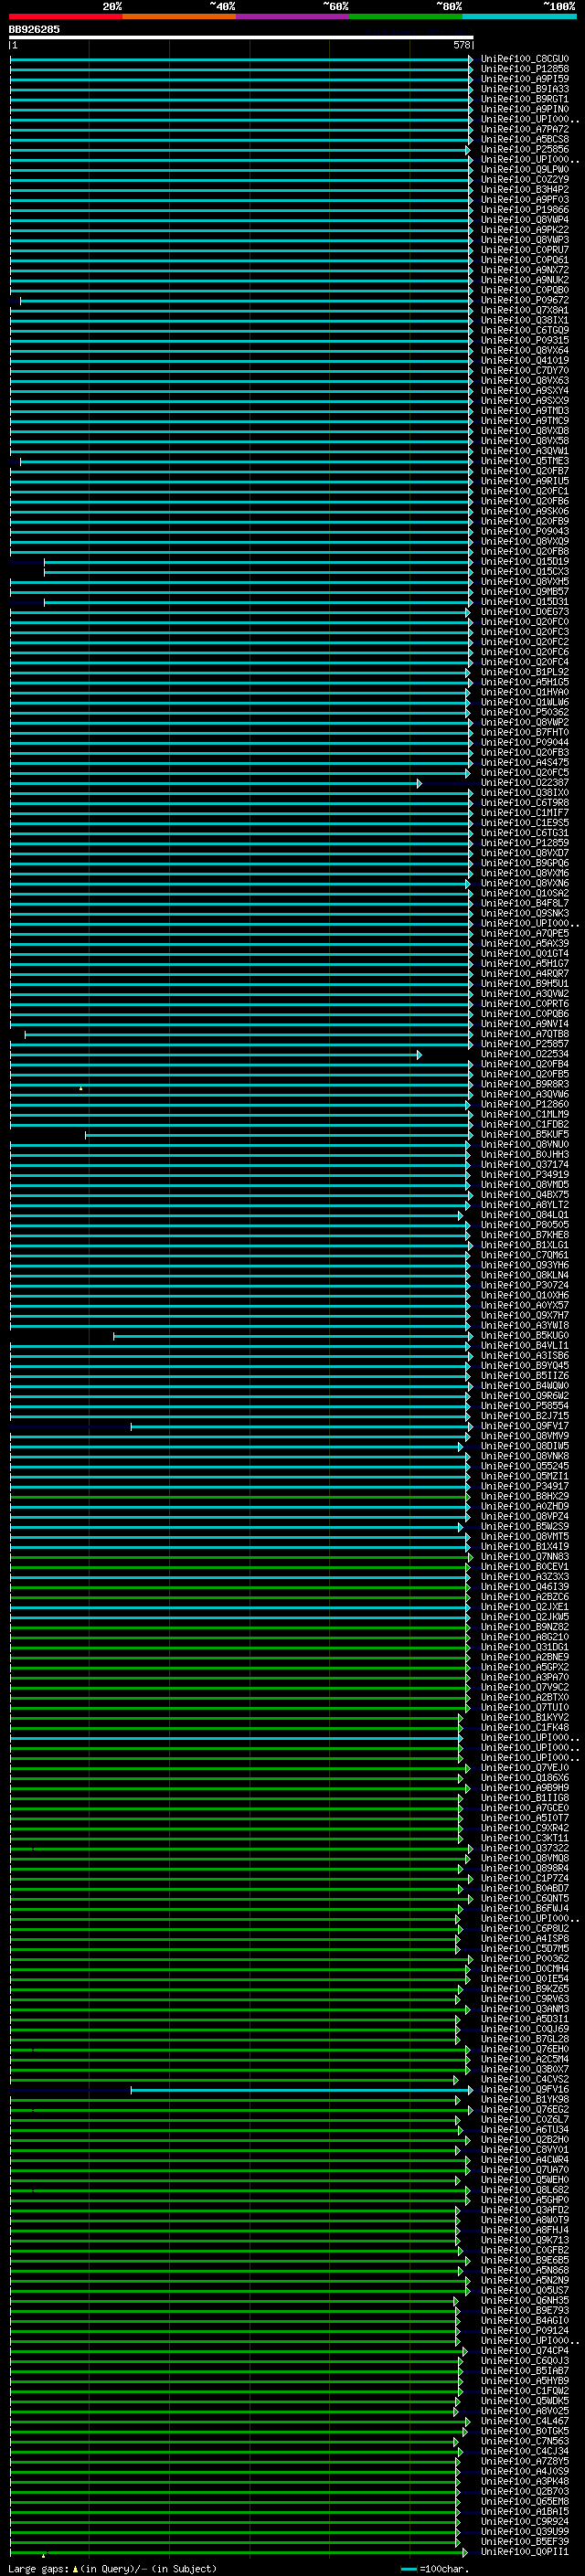Select hit UniRef100_C1MLM9
Image resolution: width=585 pixels, height=2576 pixels.
[x=524, y=1114]
